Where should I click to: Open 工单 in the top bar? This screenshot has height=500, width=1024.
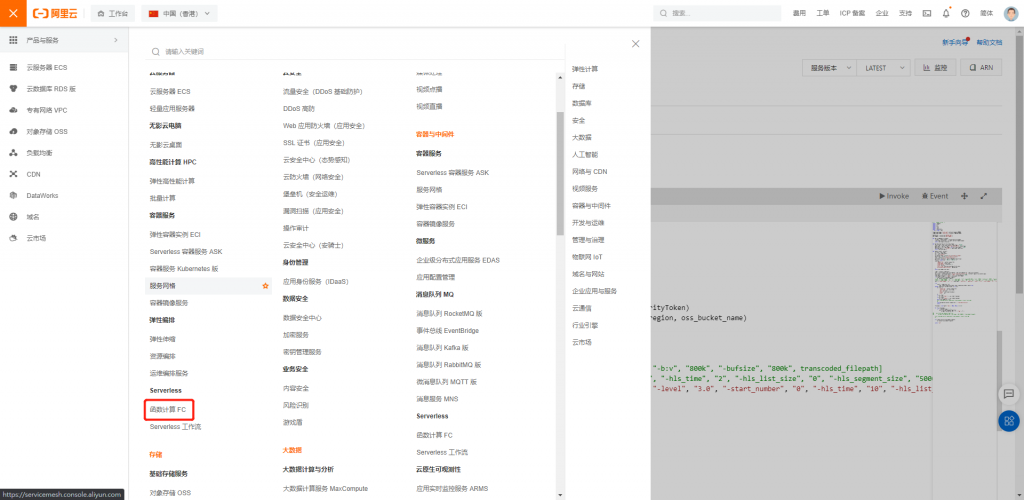[x=823, y=13]
